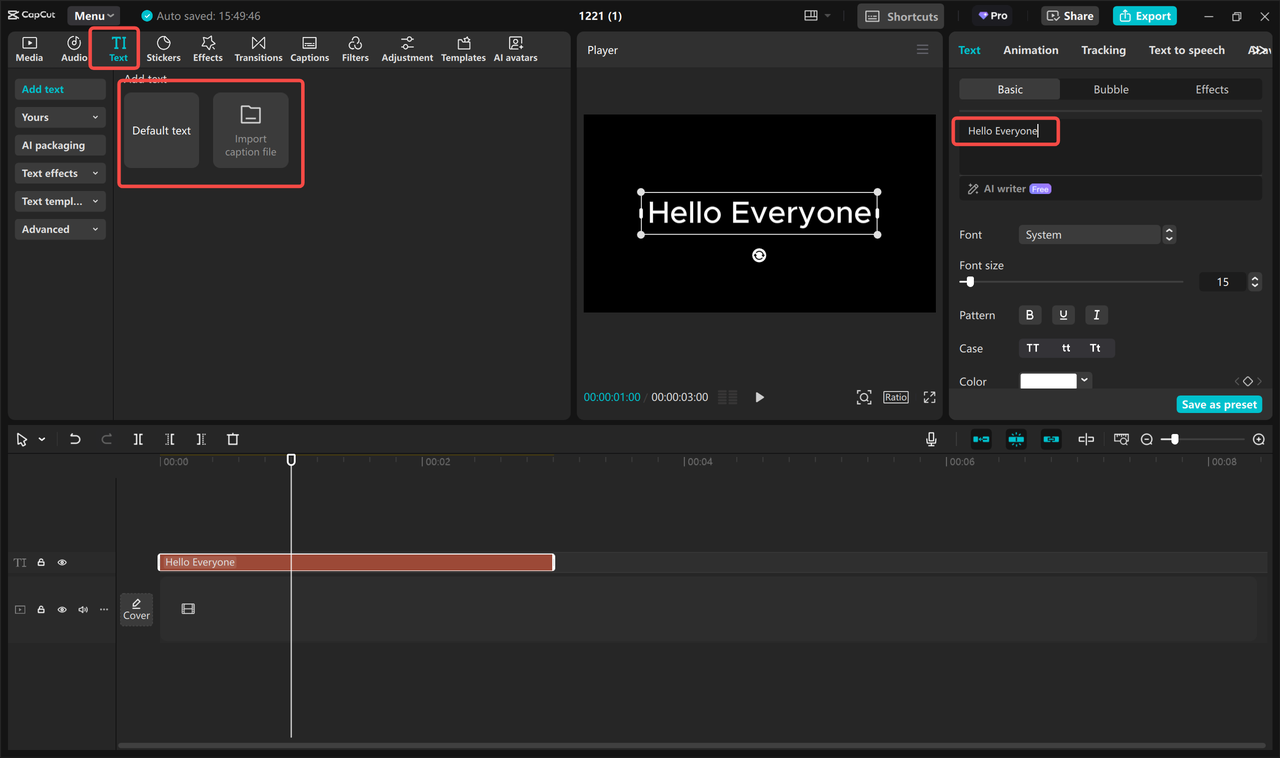This screenshot has height=758, width=1280.
Task: Expand the Advanced section in the left sidebar
Action: pos(59,229)
